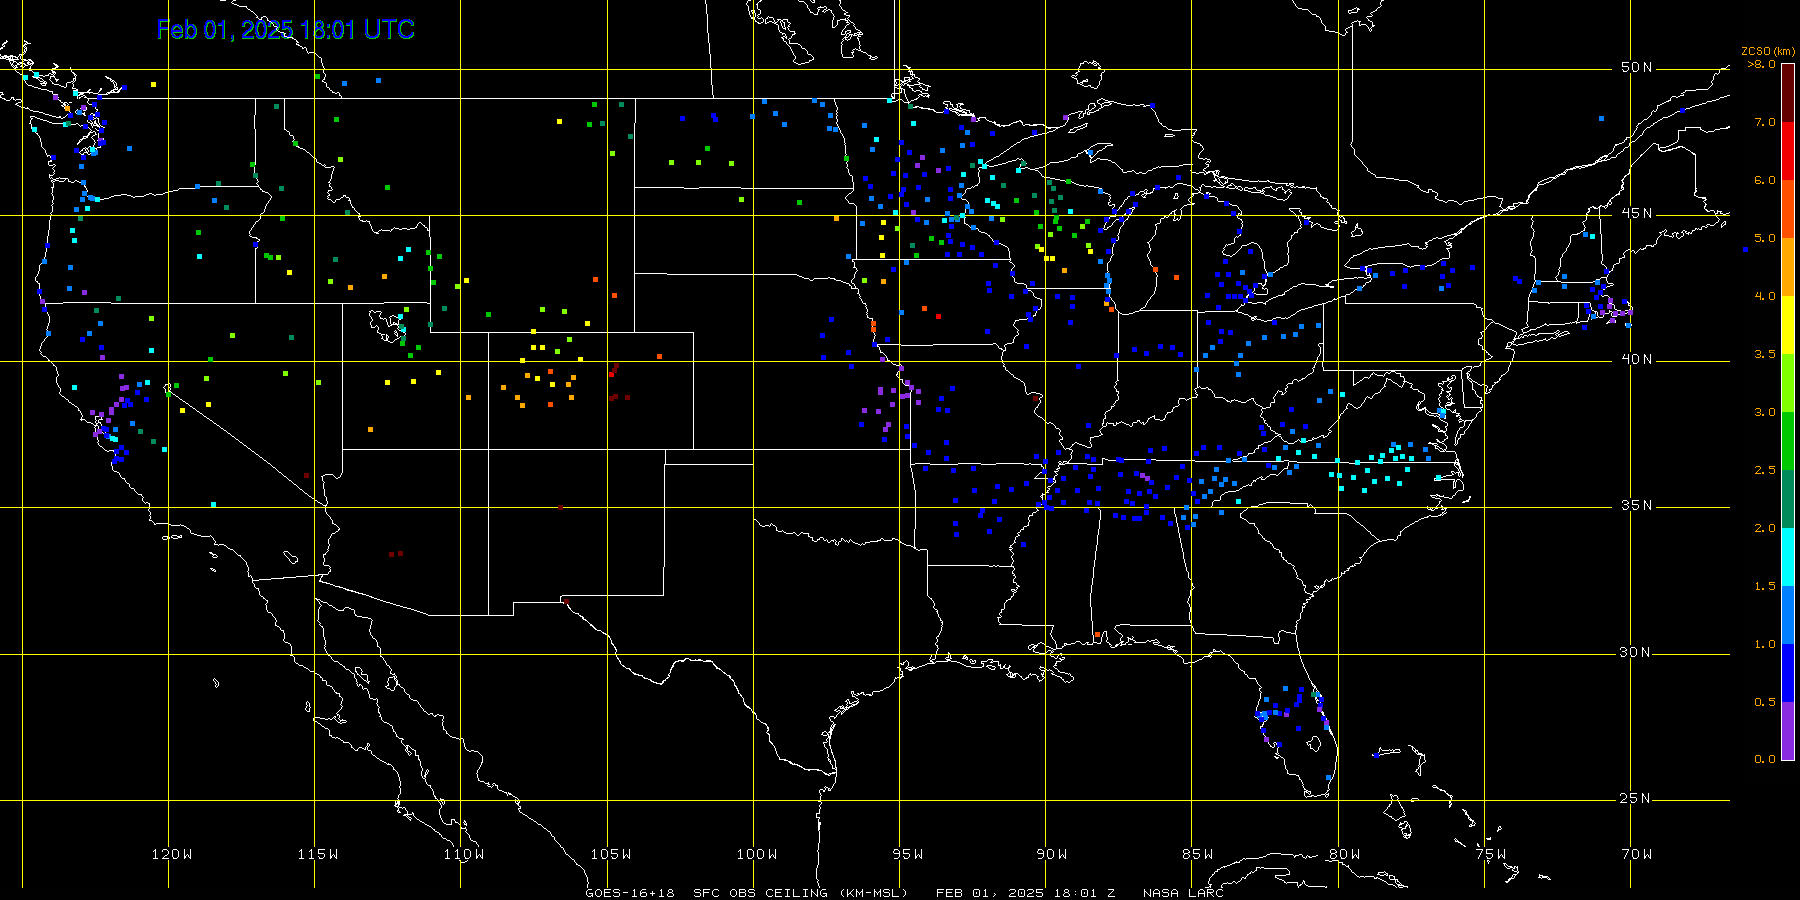Select the blue swatch between 1.0 and 0.5

1788,673
